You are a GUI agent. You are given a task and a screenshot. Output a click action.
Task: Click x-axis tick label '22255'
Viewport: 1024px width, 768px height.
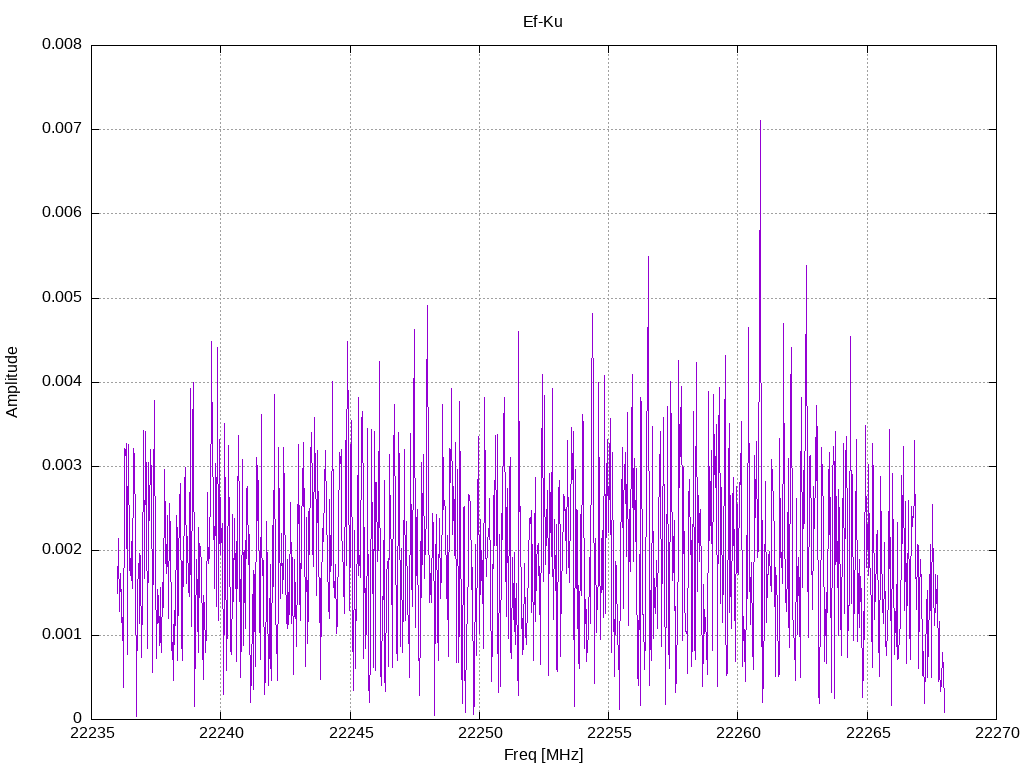coord(609,733)
